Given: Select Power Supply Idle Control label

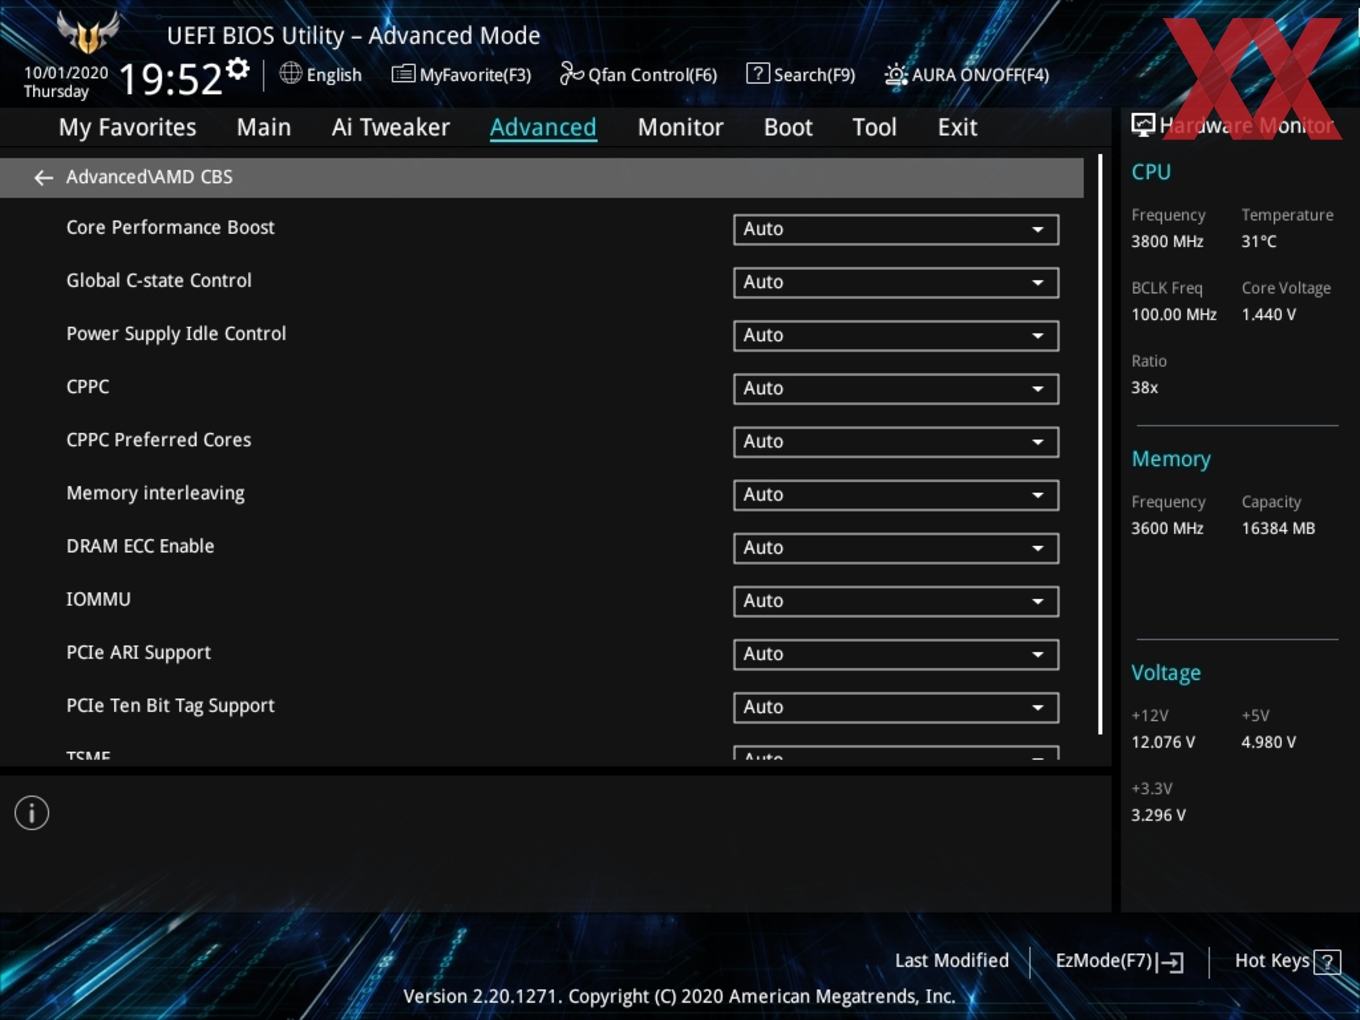Looking at the screenshot, I should [176, 334].
